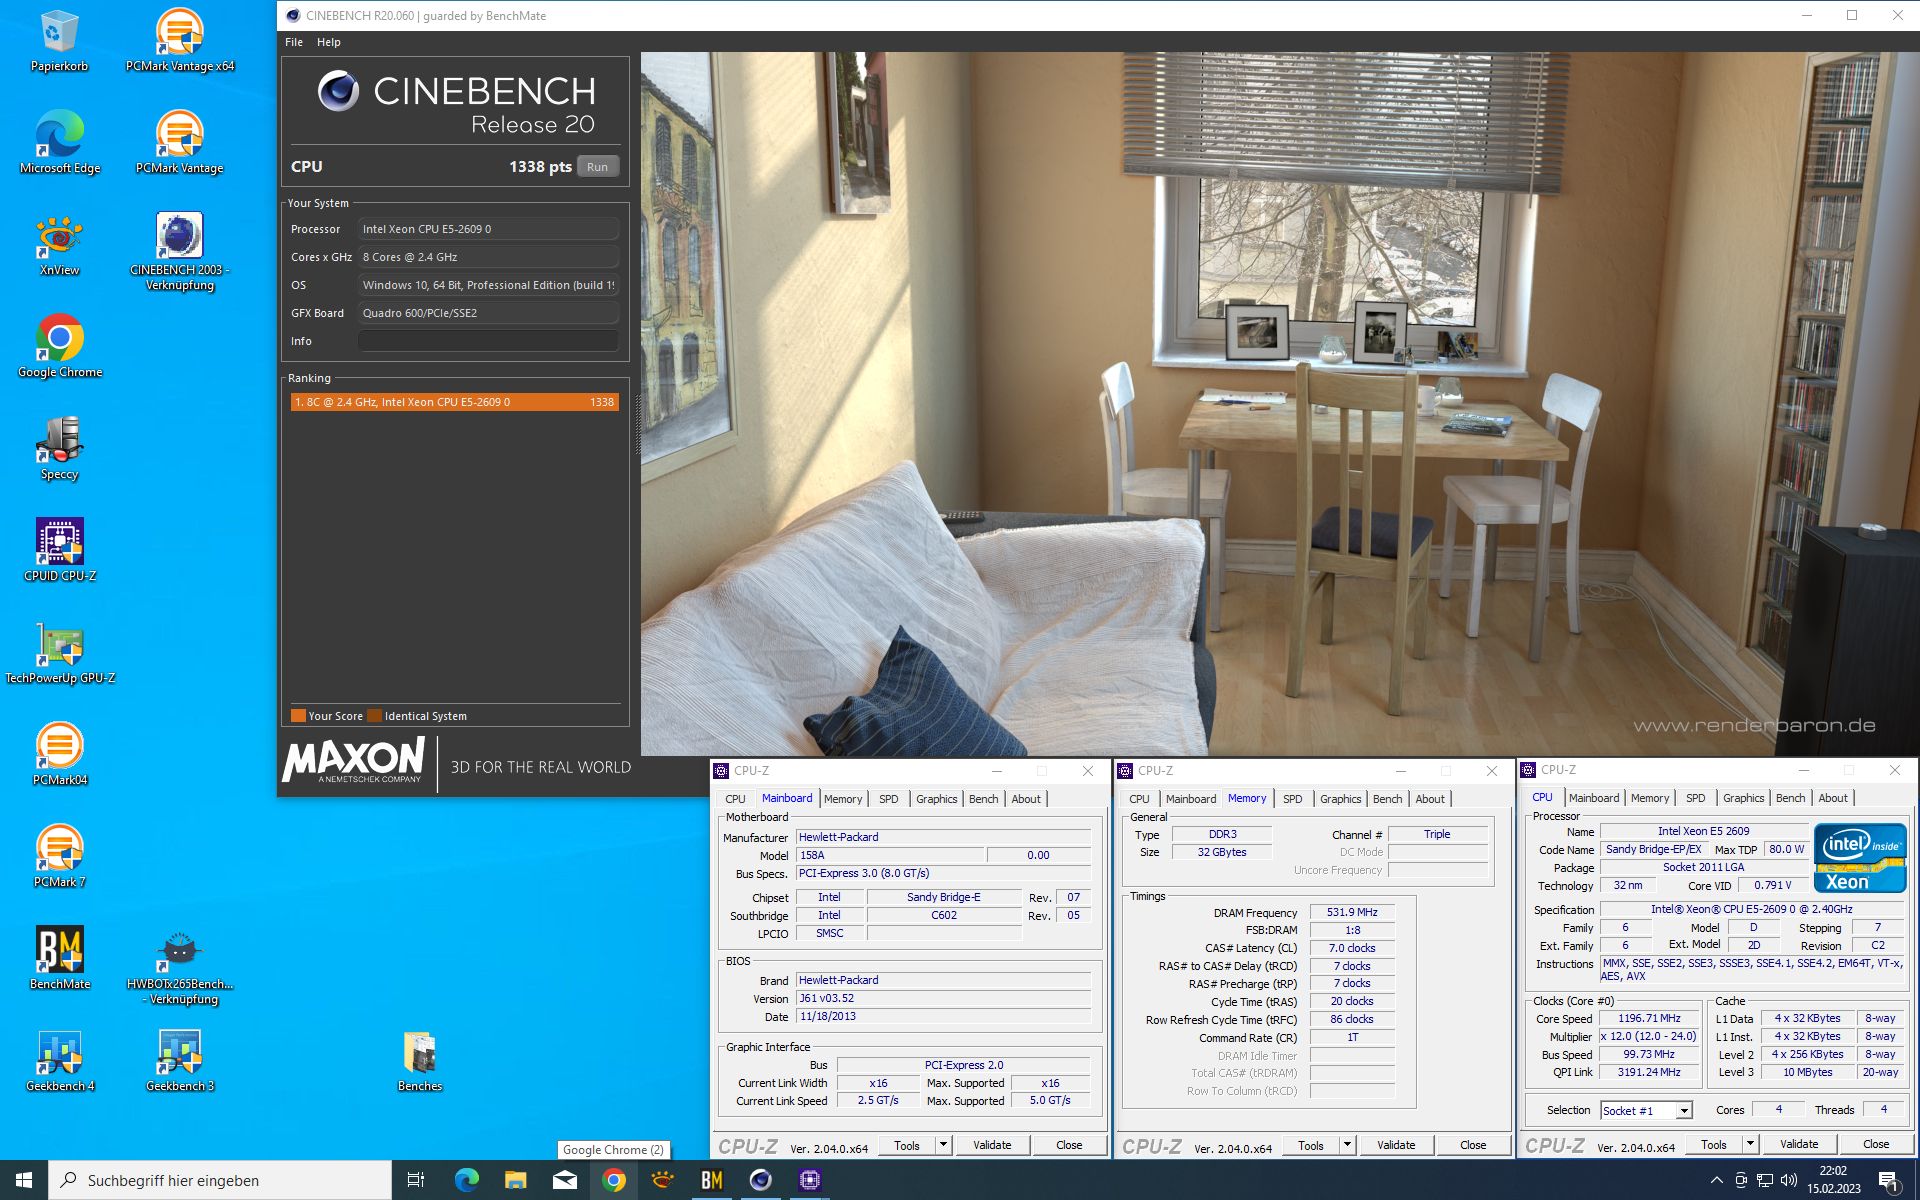1920x1200 pixels.
Task: Expand Tools dropdown arrow in CPU CPU-Z window
Action: click(1750, 1144)
